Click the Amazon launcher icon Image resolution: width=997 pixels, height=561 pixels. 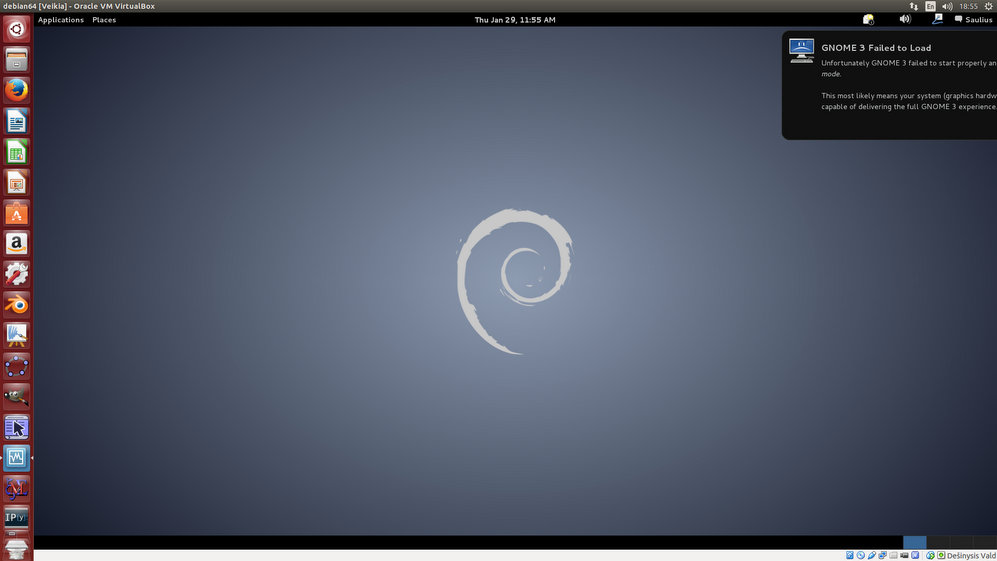click(x=16, y=243)
